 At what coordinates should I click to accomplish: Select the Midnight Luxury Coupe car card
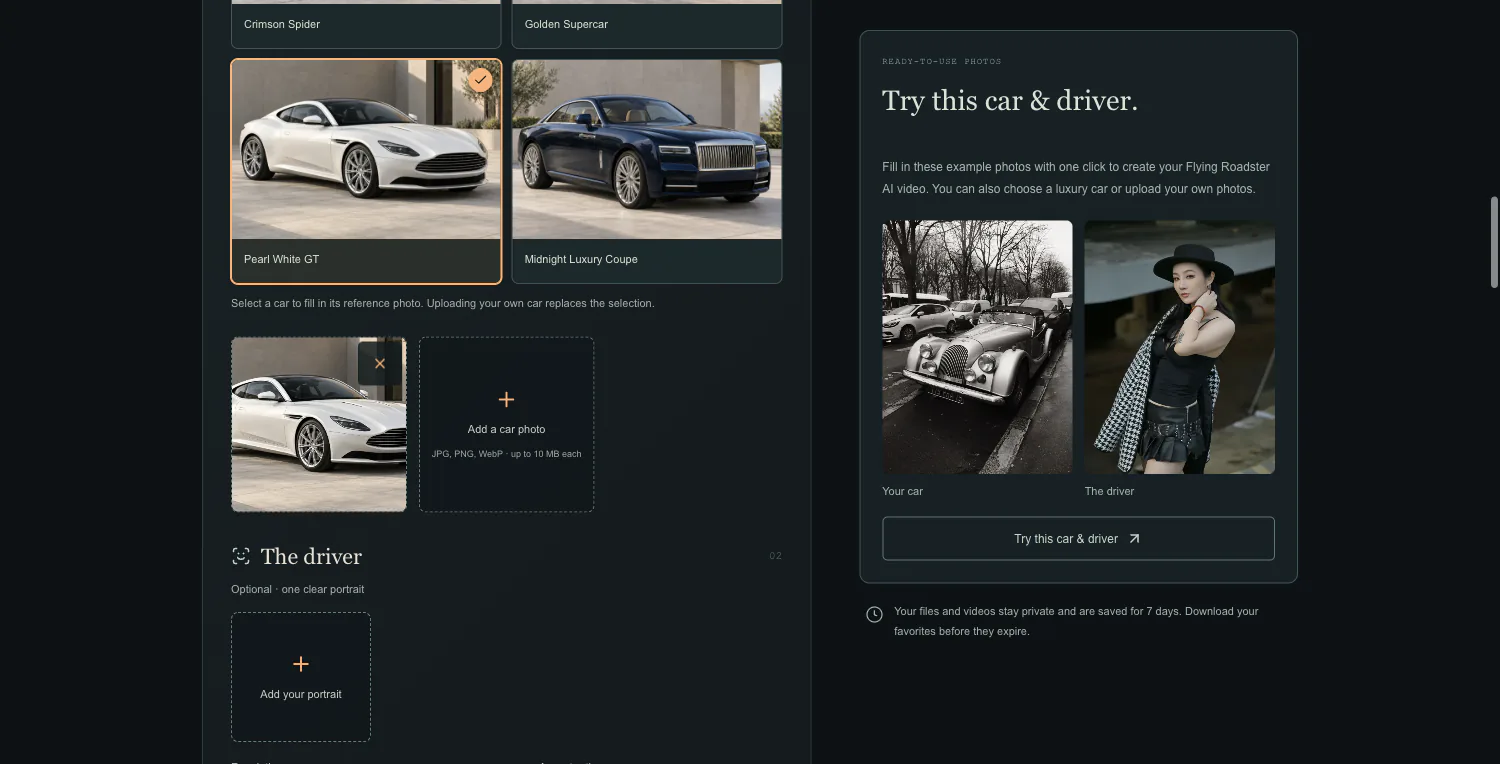point(647,171)
